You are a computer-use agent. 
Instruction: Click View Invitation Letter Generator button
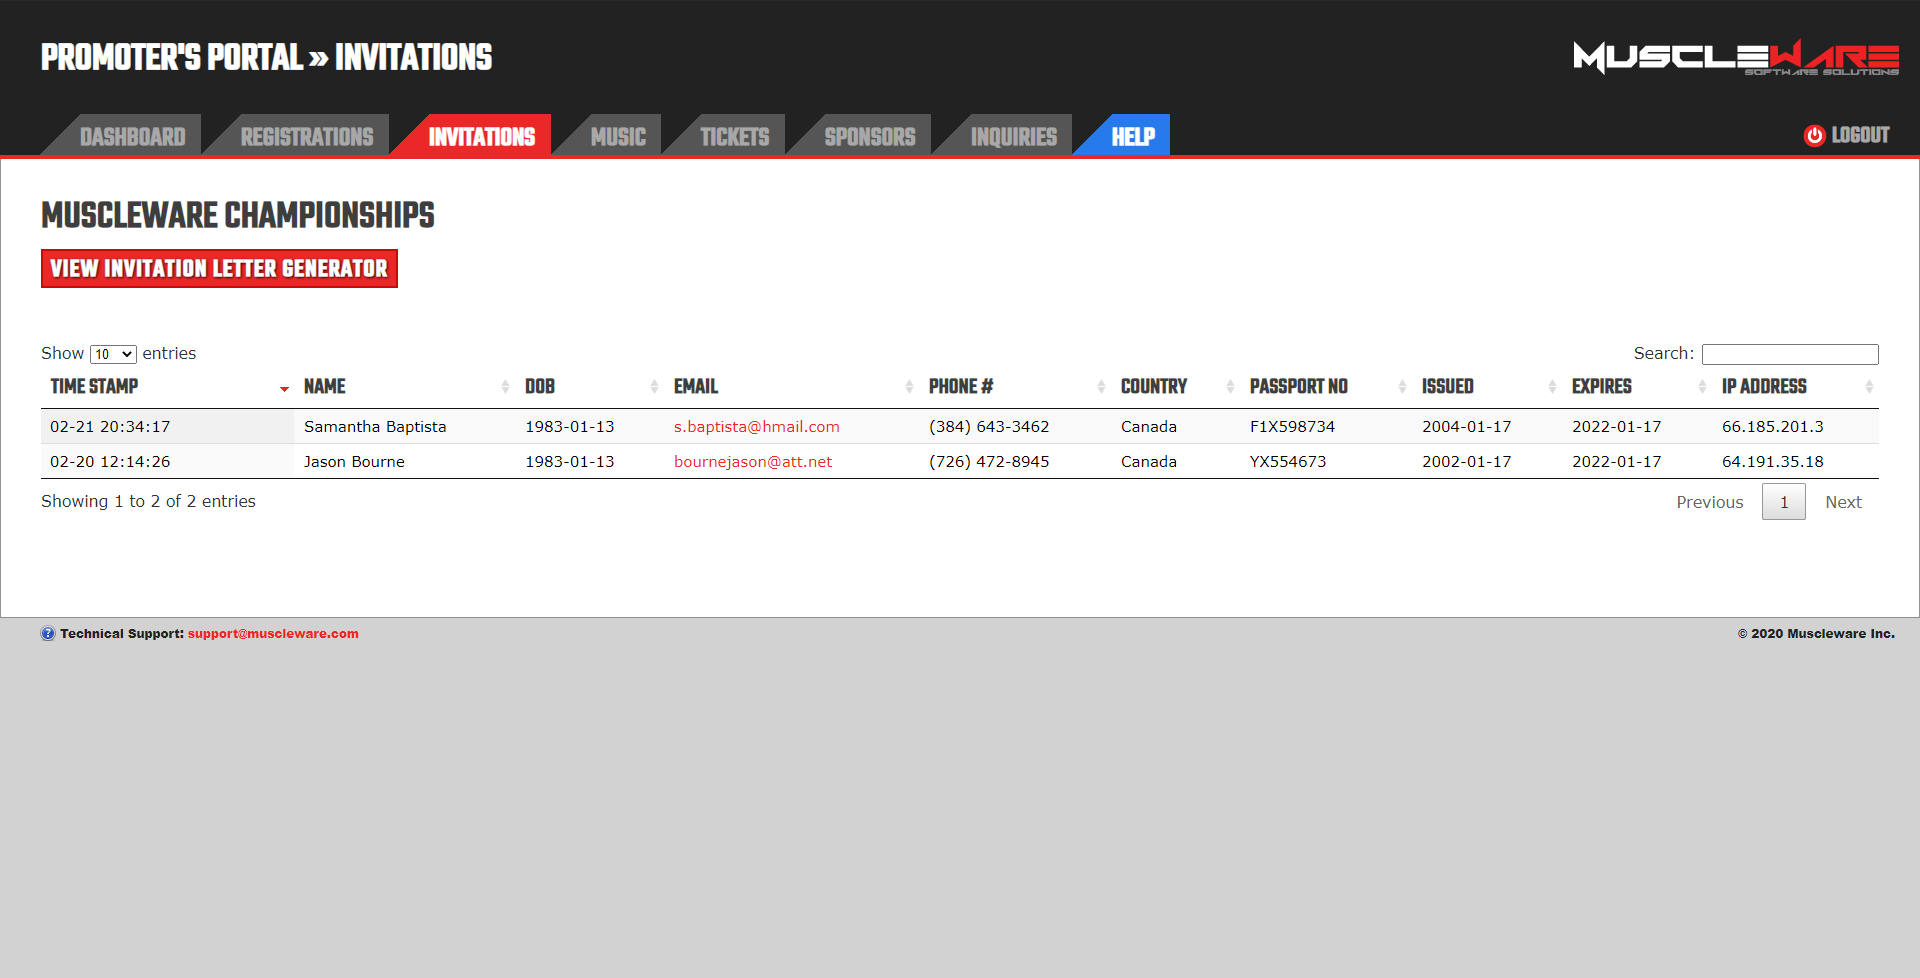pos(219,269)
